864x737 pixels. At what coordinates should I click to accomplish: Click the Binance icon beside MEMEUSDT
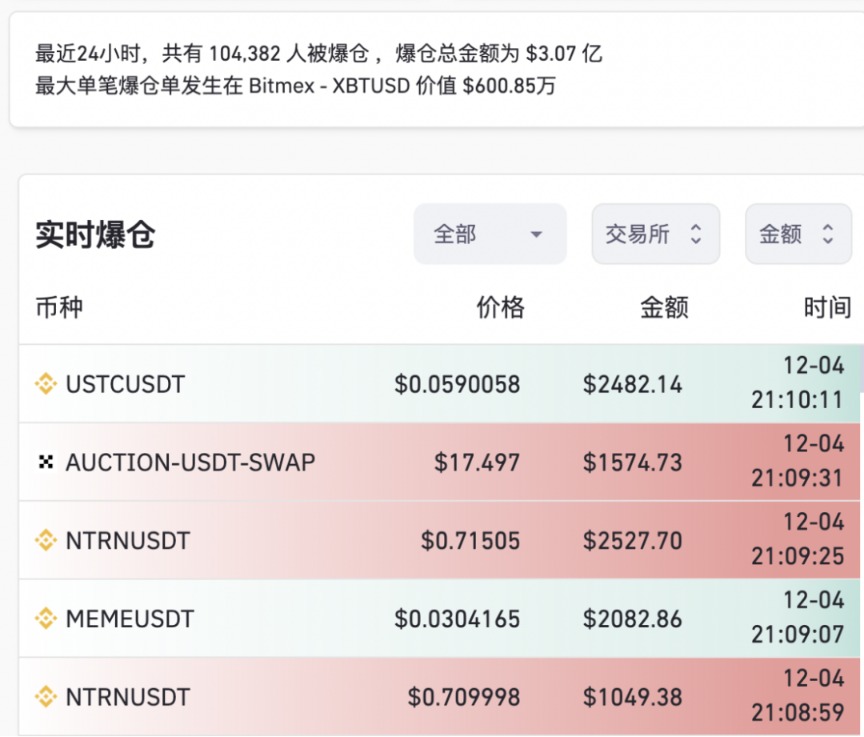45,619
